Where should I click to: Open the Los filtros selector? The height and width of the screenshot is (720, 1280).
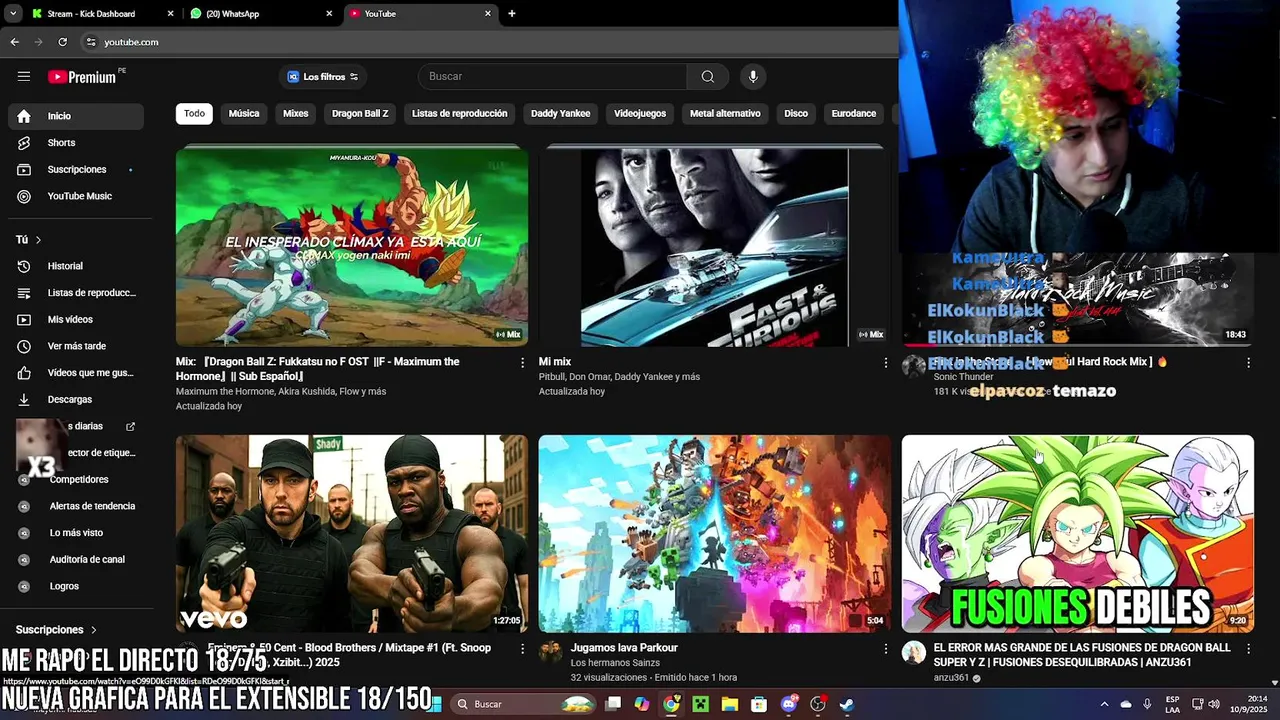pyautogui.click(x=323, y=77)
